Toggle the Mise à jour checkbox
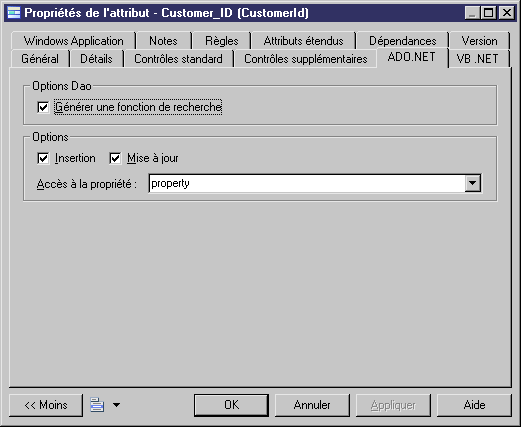 tap(115, 158)
